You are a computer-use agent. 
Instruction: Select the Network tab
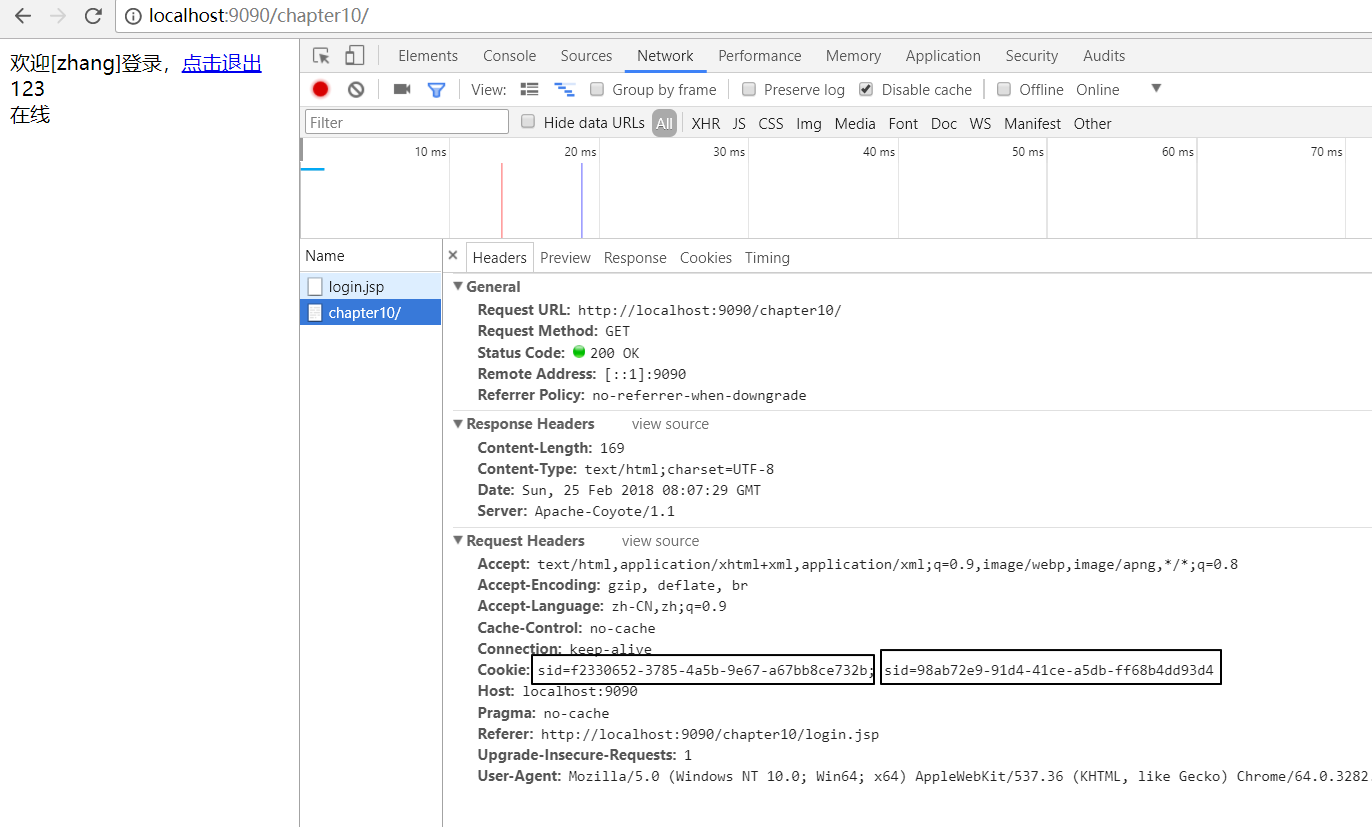665,56
